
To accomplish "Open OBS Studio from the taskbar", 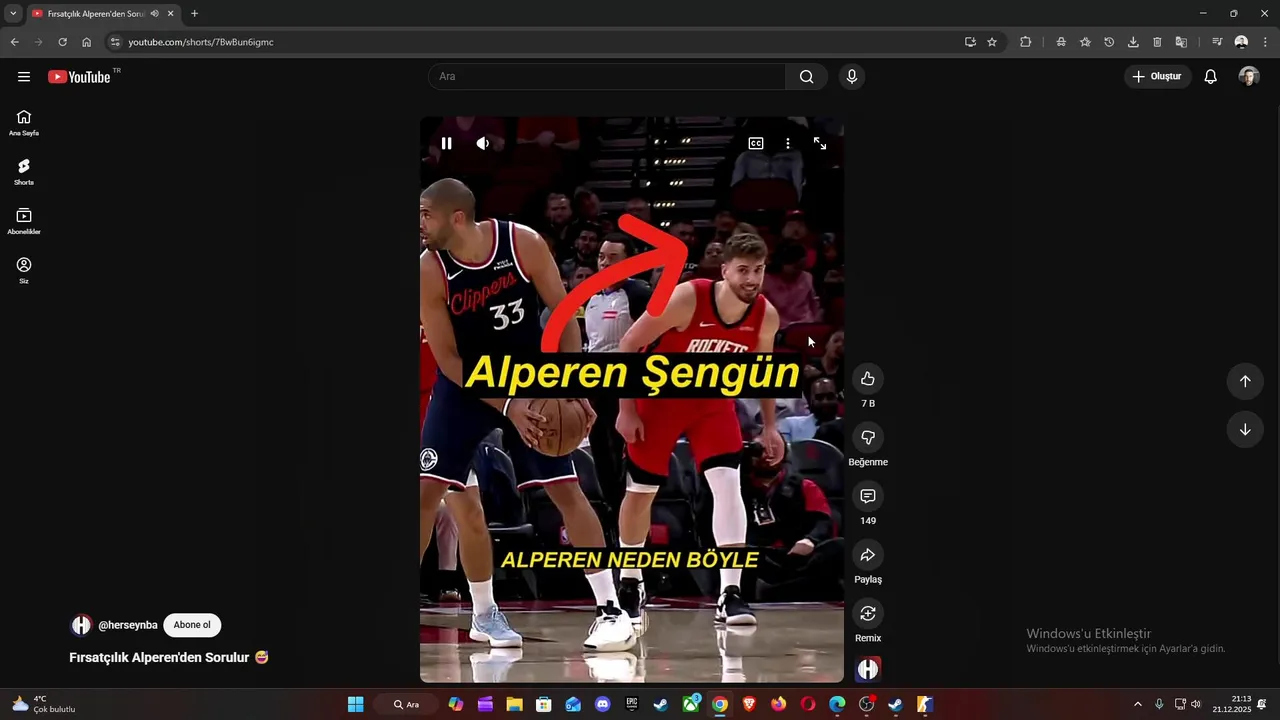I will coord(866,705).
